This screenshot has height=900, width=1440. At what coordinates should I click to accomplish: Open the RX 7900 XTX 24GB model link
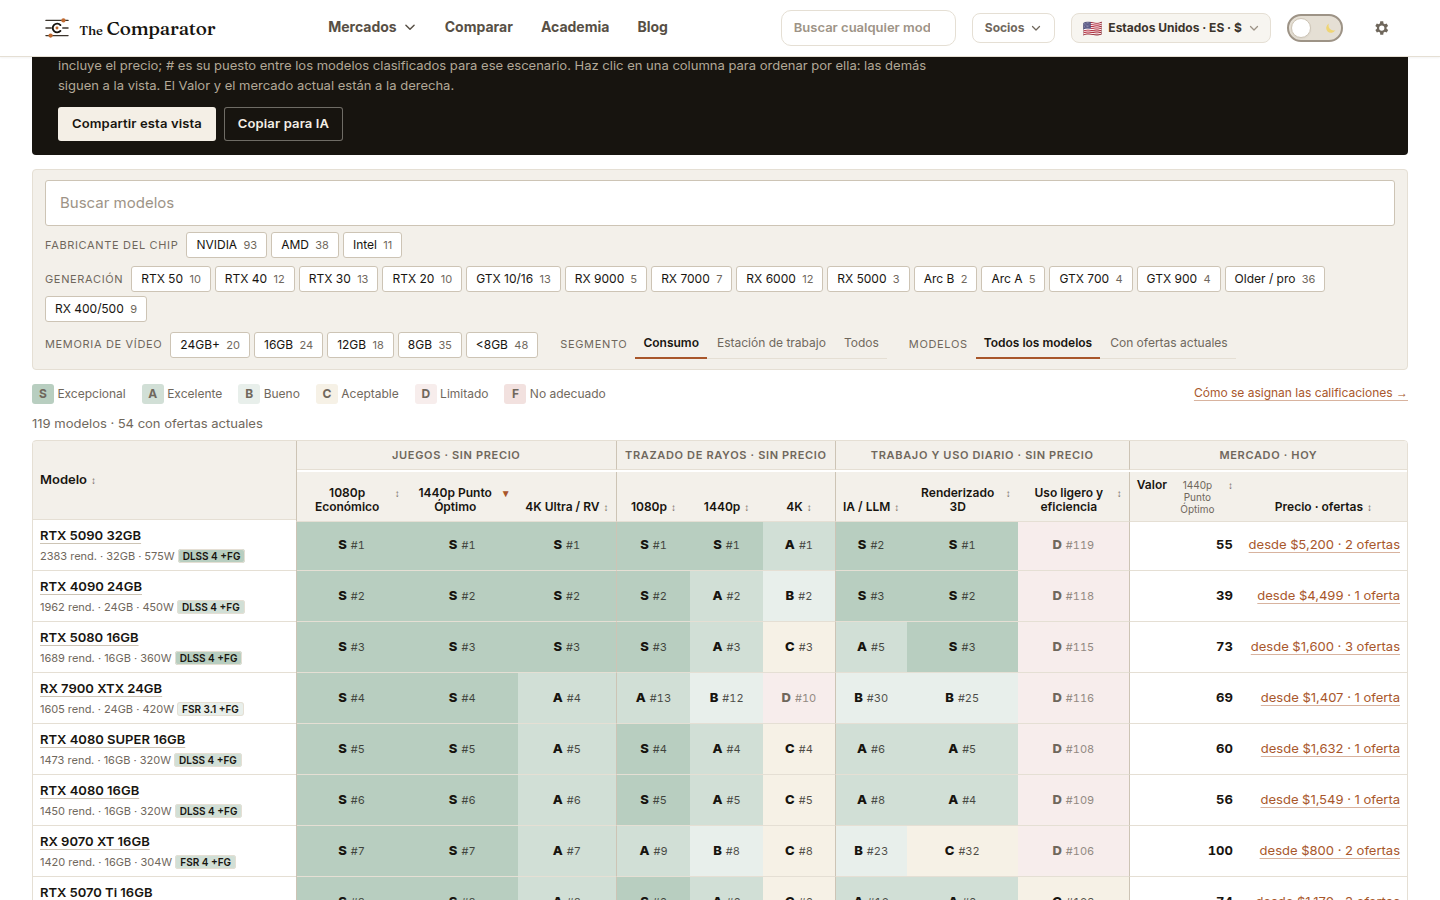point(101,689)
